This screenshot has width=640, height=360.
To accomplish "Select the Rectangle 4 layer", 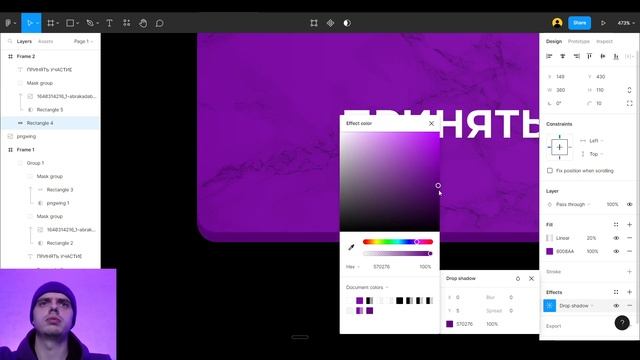I will click(51, 123).
